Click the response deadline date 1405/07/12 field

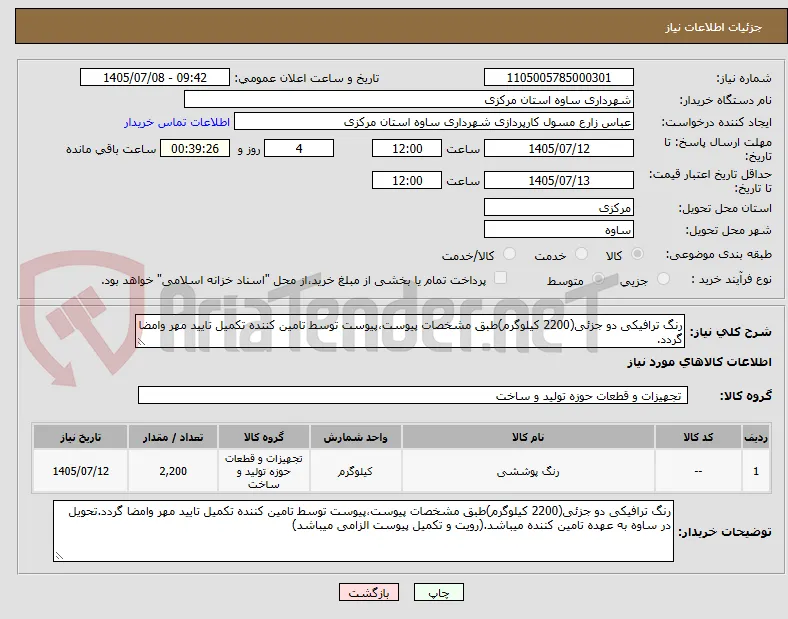coord(558,149)
